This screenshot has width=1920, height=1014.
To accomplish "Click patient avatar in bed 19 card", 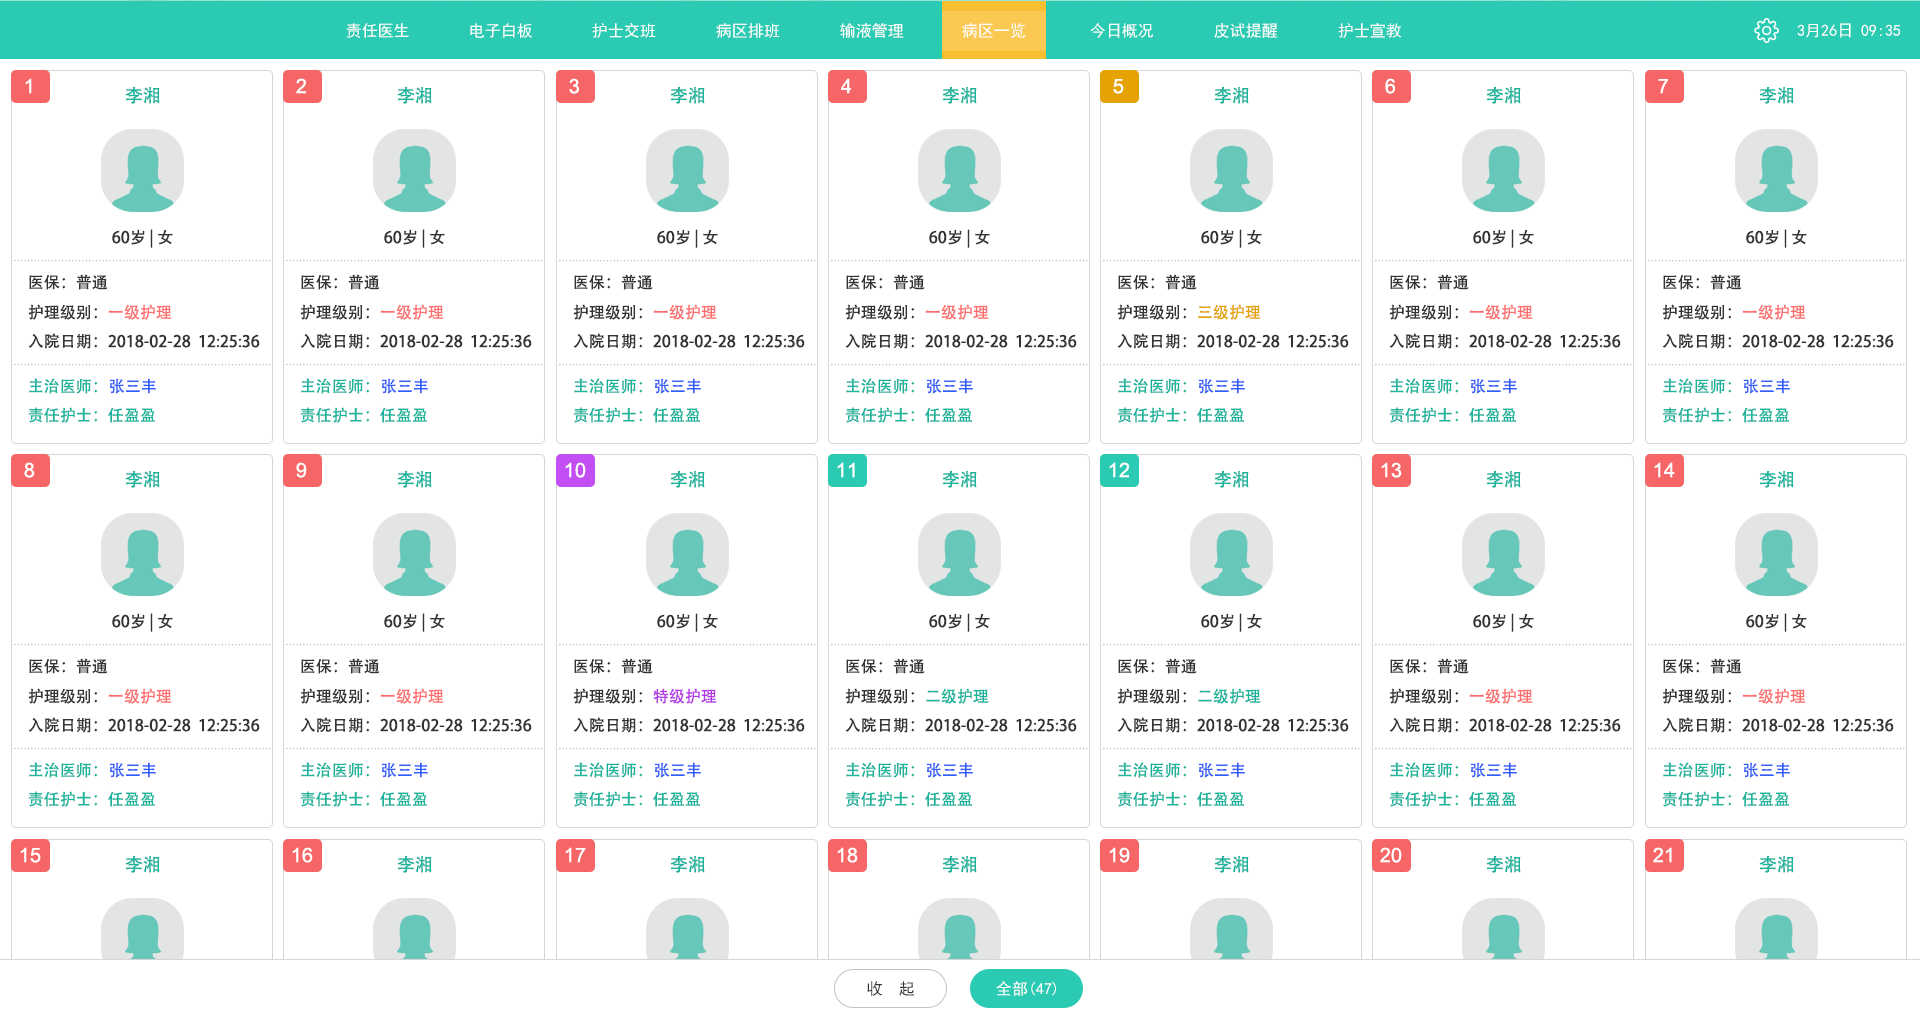I will (1231, 929).
